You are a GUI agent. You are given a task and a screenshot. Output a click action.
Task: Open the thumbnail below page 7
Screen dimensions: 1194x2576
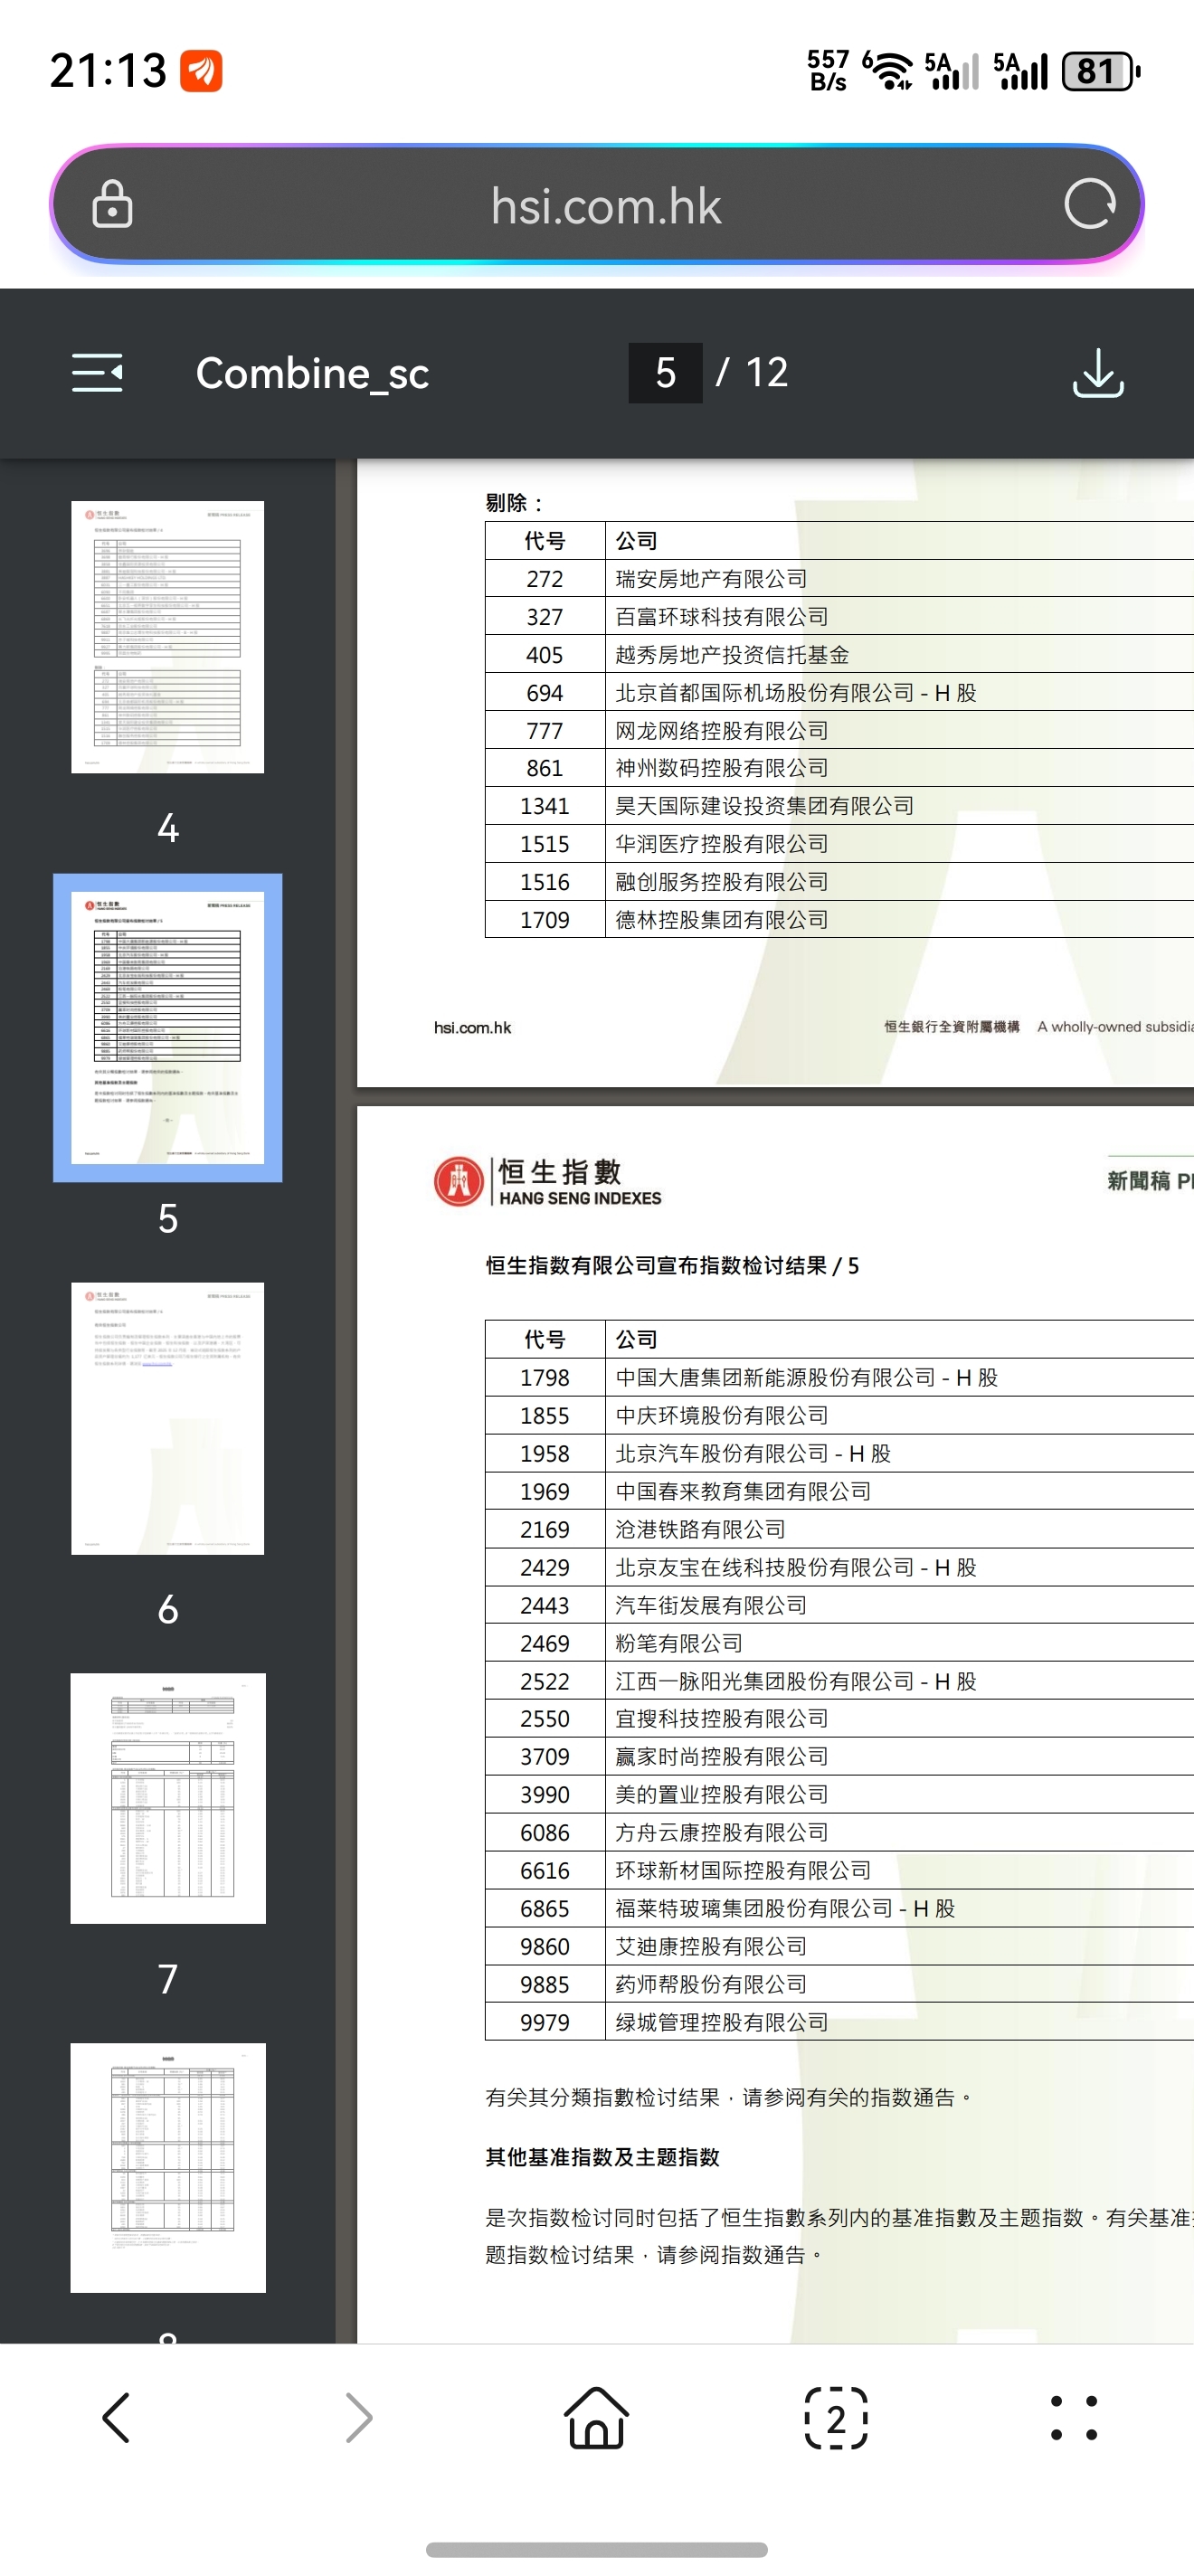(x=168, y=2168)
